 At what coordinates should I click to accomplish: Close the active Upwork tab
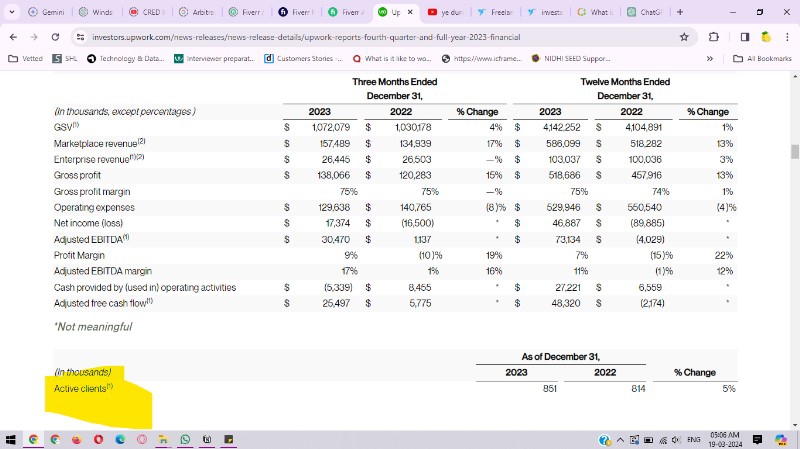click(410, 12)
